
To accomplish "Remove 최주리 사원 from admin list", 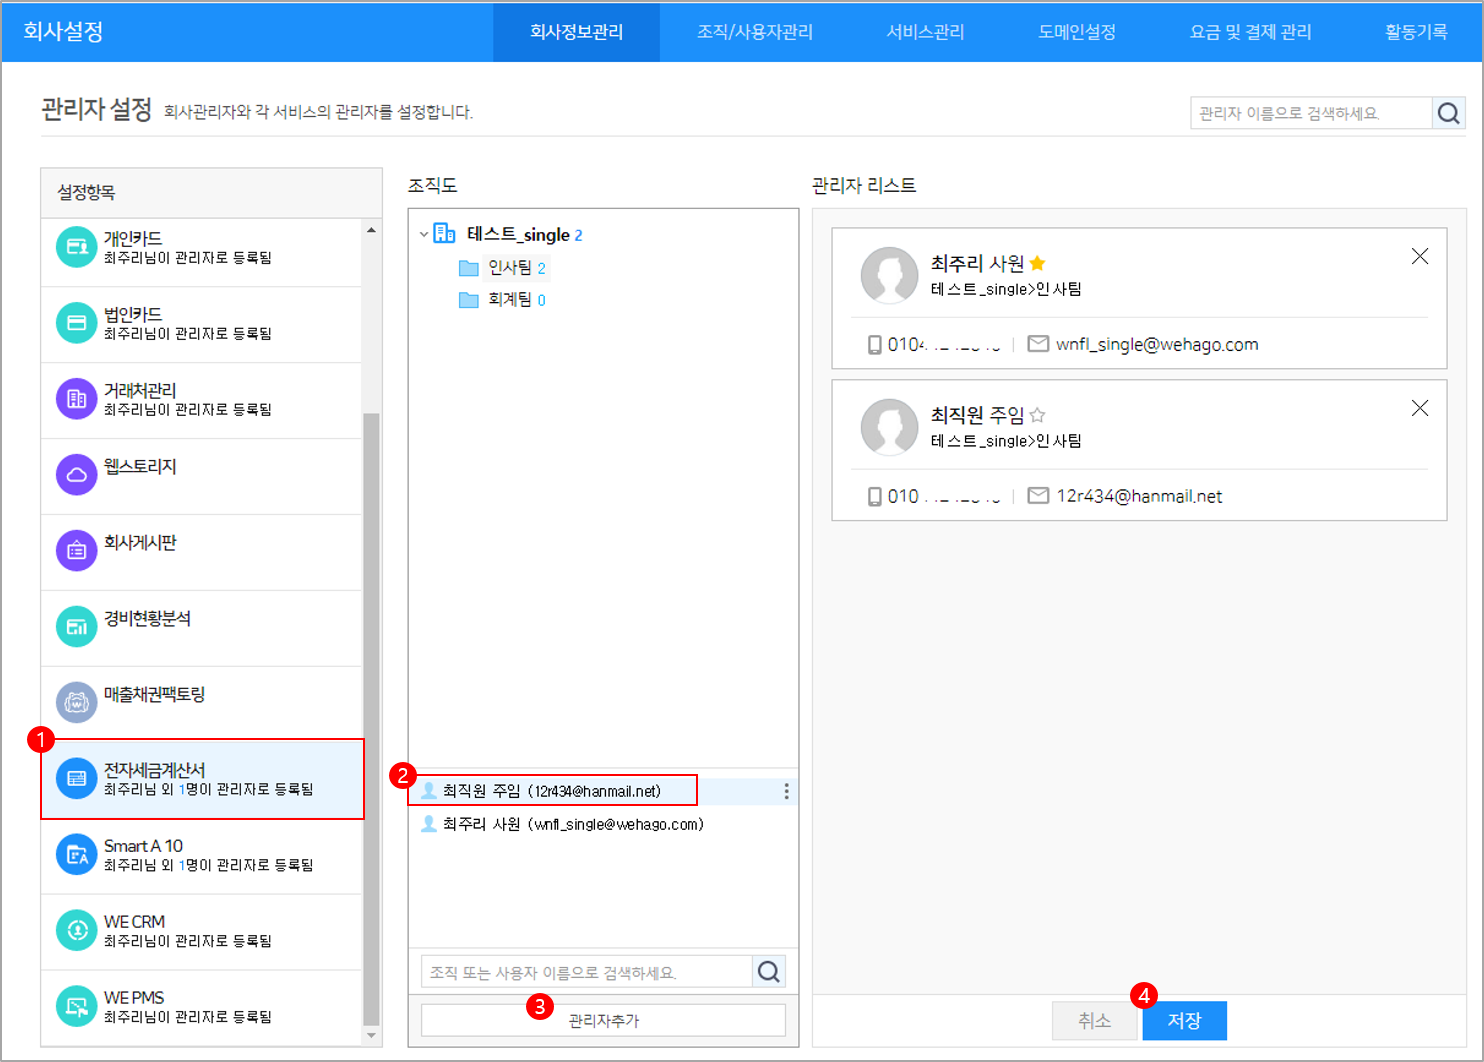I will coord(1420,257).
